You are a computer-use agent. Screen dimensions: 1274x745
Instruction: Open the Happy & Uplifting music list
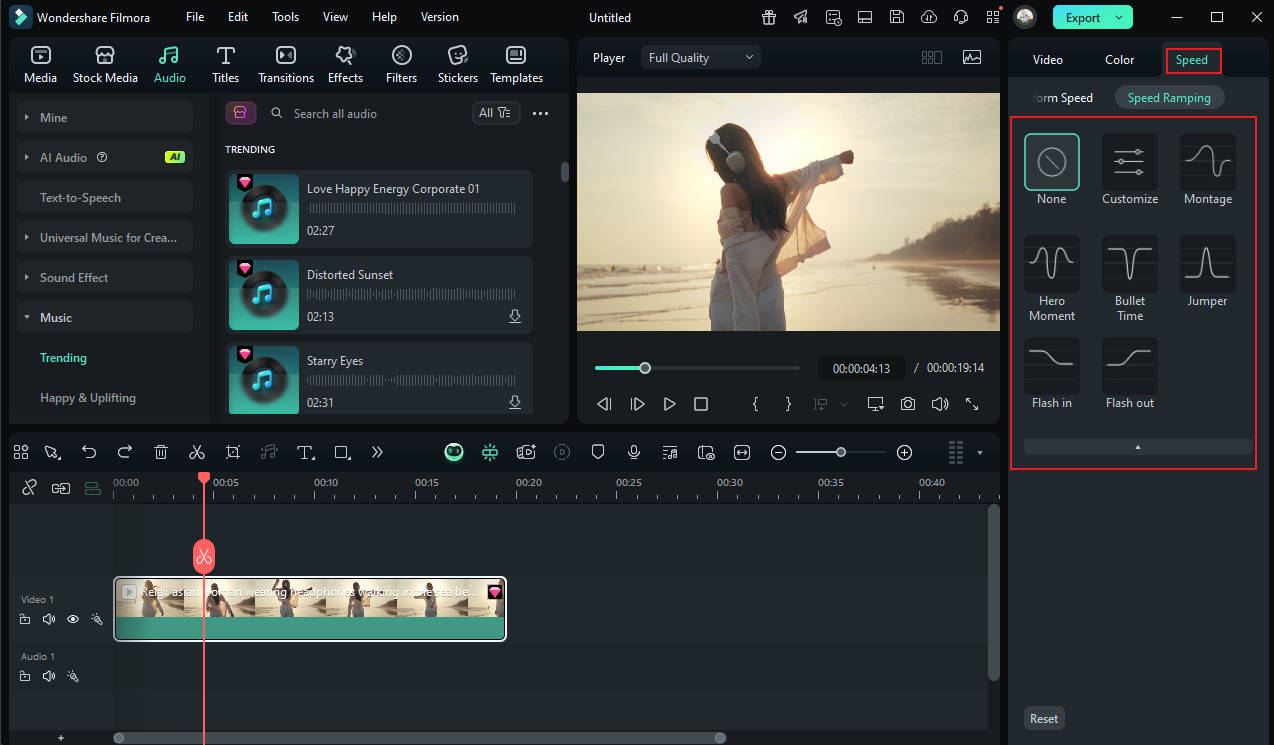tap(88, 397)
